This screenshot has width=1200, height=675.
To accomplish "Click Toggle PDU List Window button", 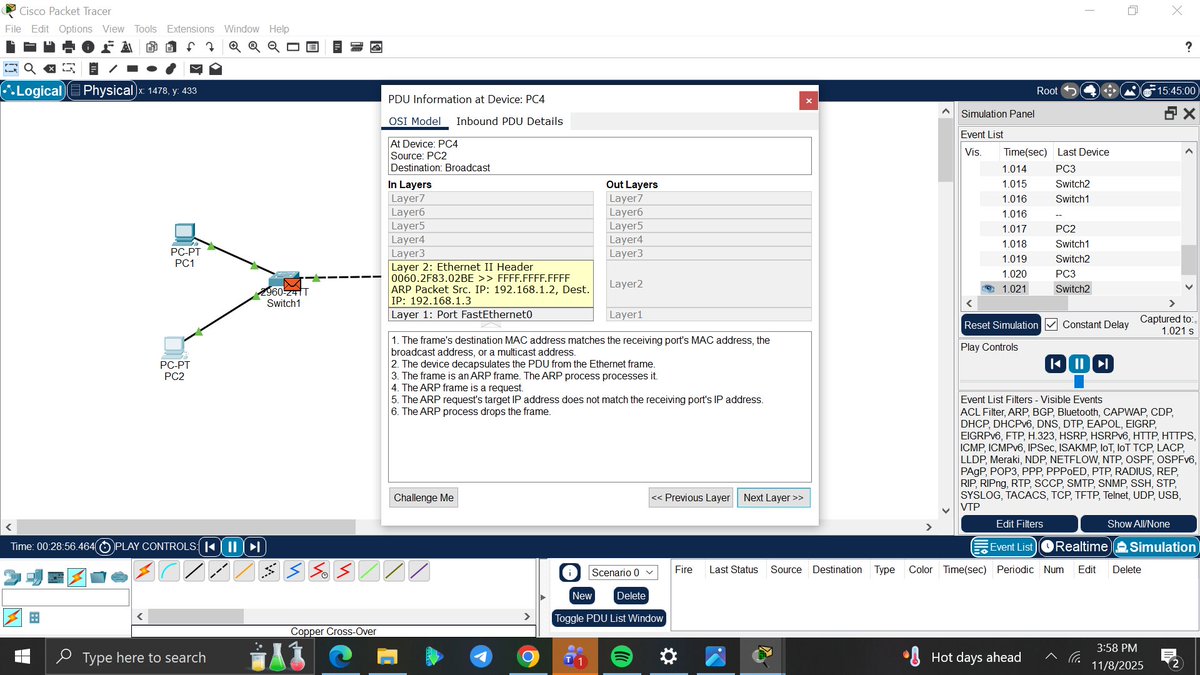I will [x=609, y=618].
